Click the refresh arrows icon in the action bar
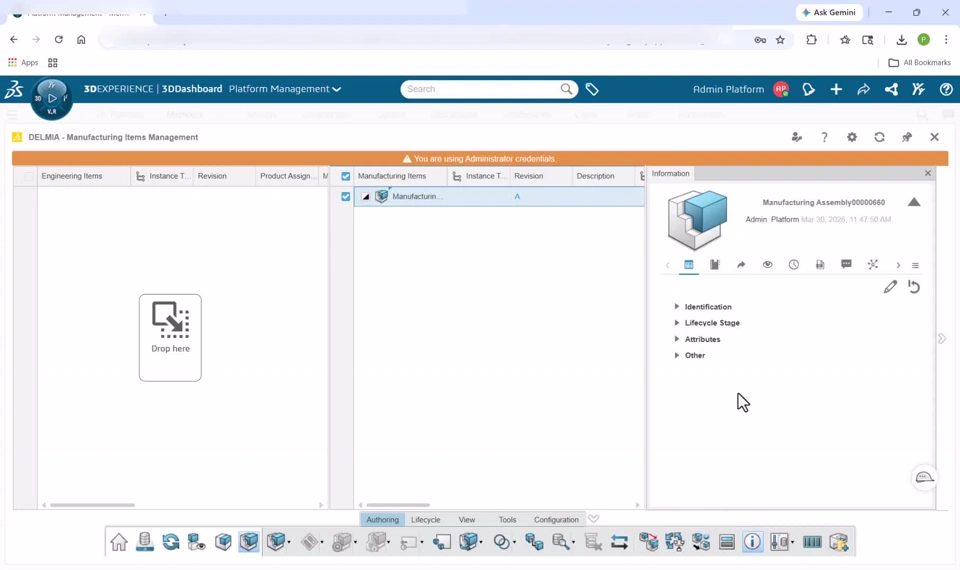 pyautogui.click(x=171, y=542)
